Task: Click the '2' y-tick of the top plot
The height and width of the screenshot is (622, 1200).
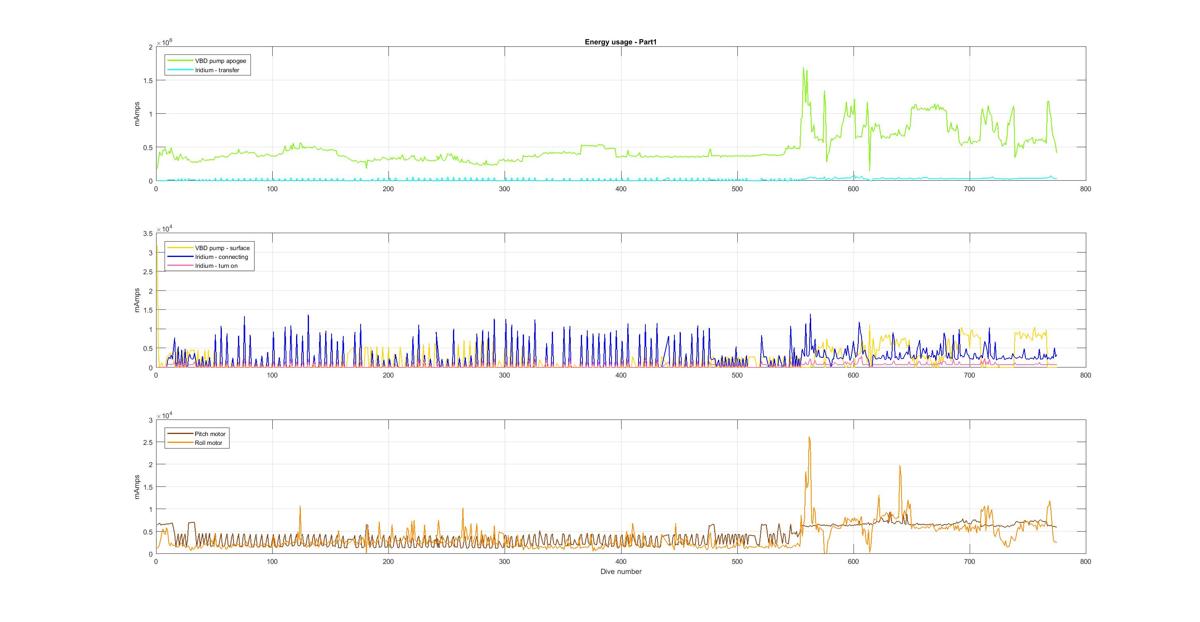Action: pyautogui.click(x=150, y=47)
